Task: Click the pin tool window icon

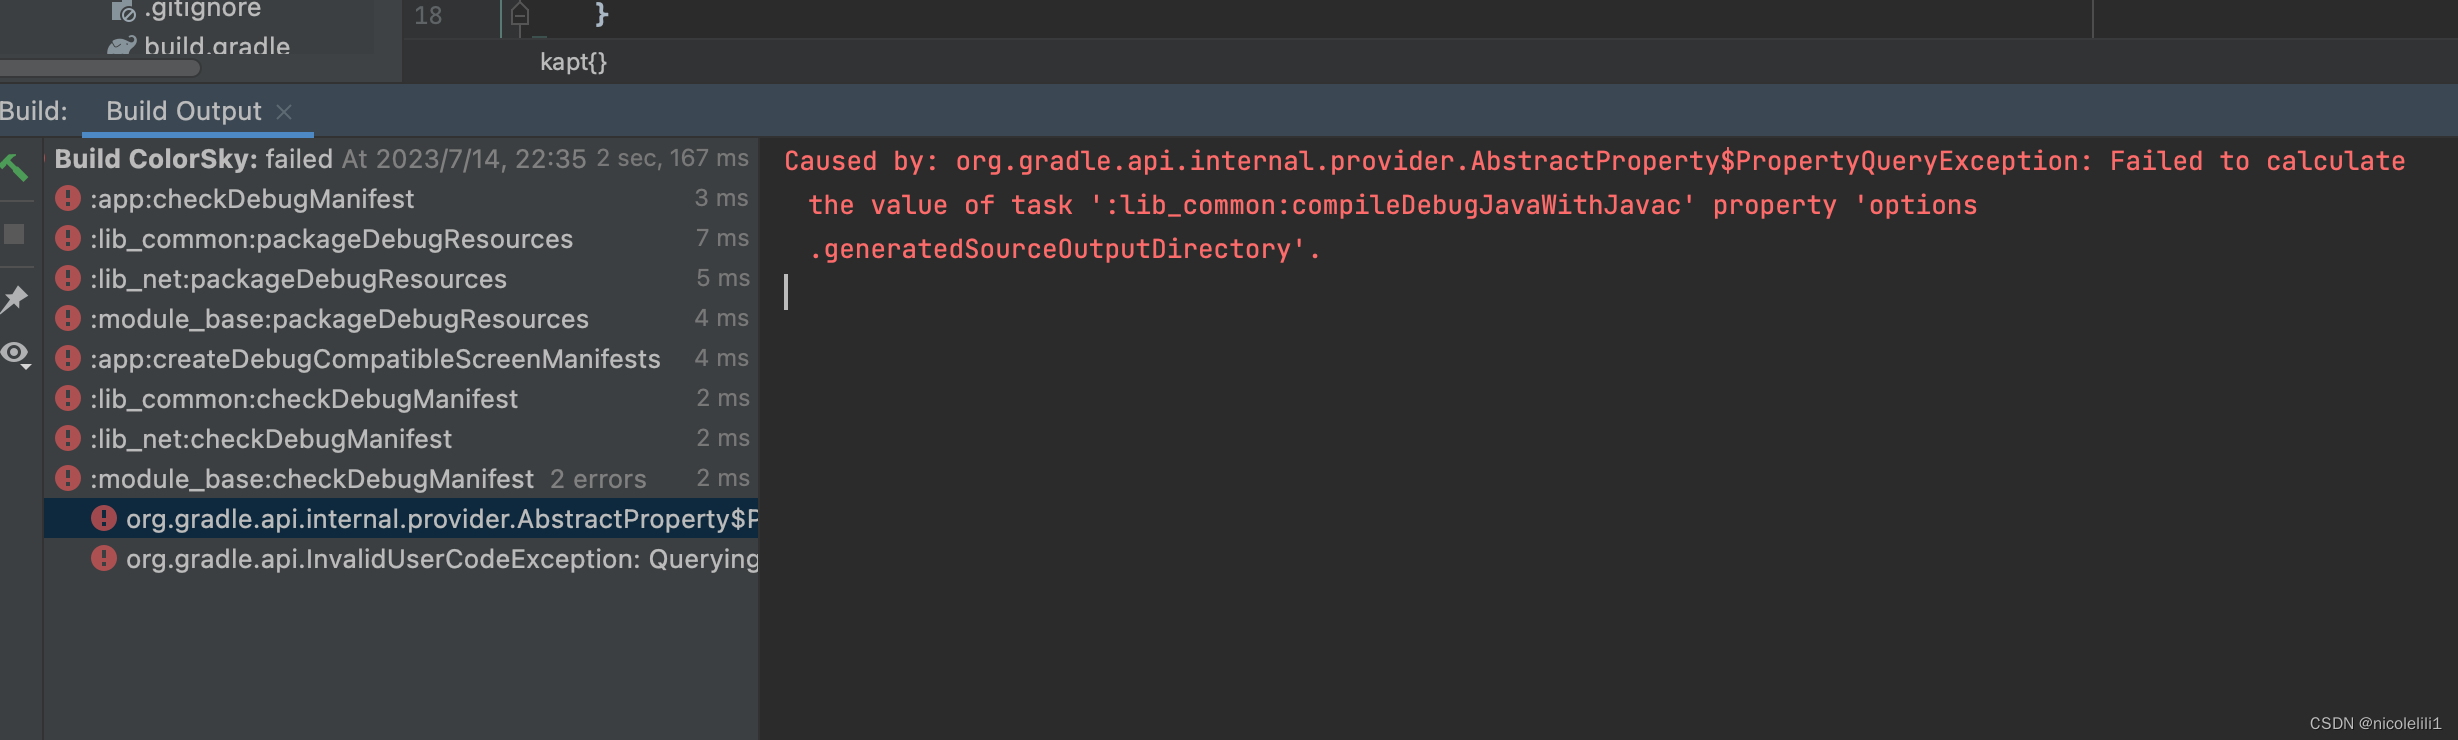Action: click(x=15, y=298)
